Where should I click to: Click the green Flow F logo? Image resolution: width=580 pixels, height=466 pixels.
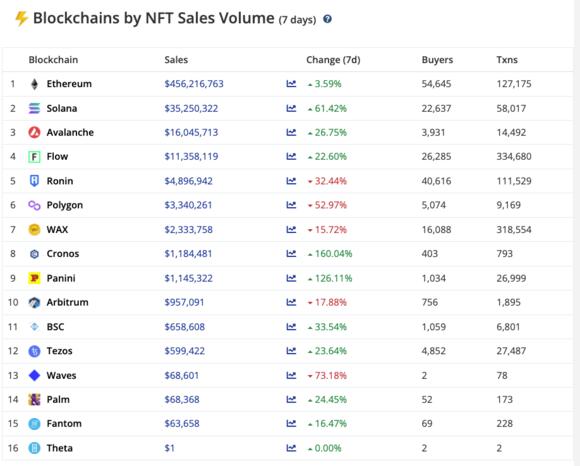[34, 157]
